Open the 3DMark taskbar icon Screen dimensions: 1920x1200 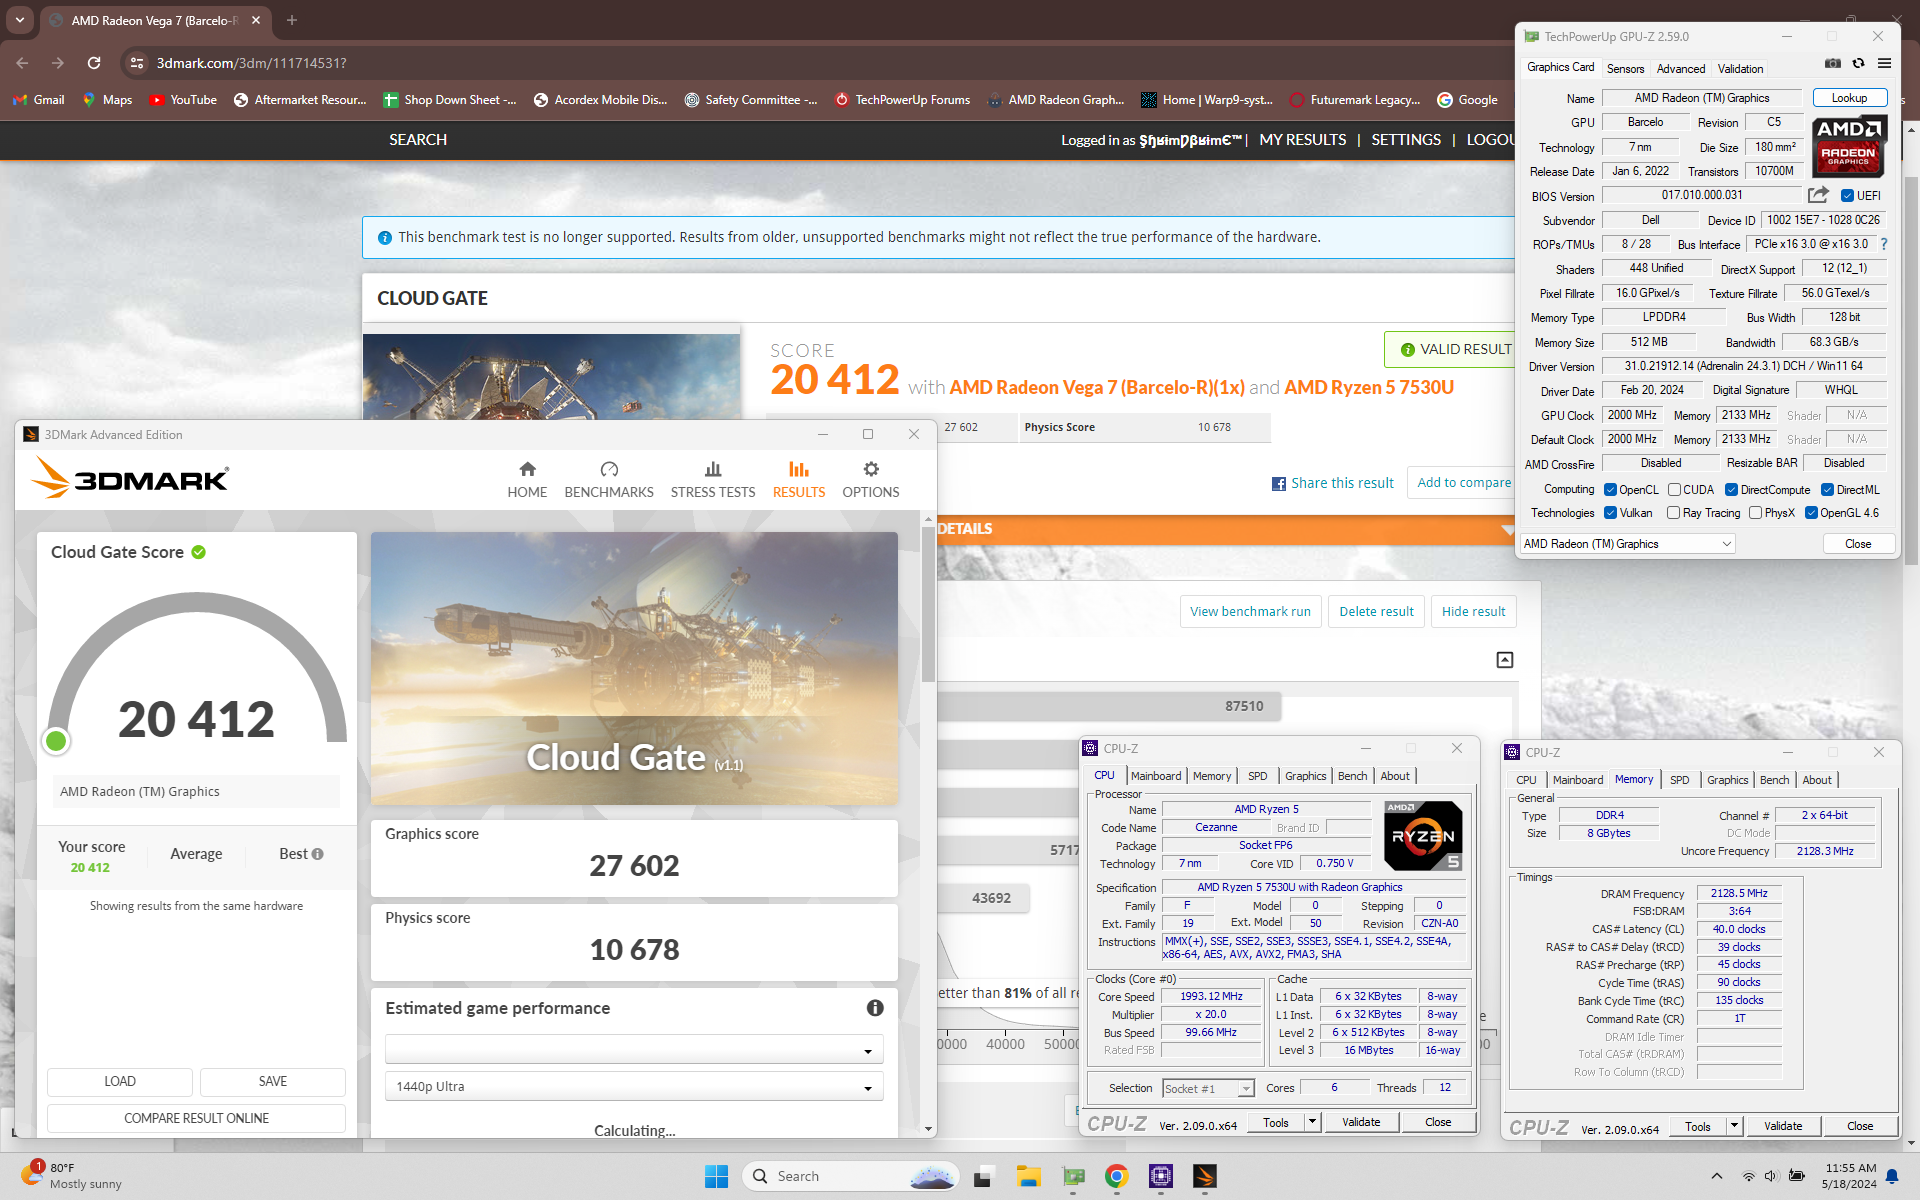tap(1205, 1176)
